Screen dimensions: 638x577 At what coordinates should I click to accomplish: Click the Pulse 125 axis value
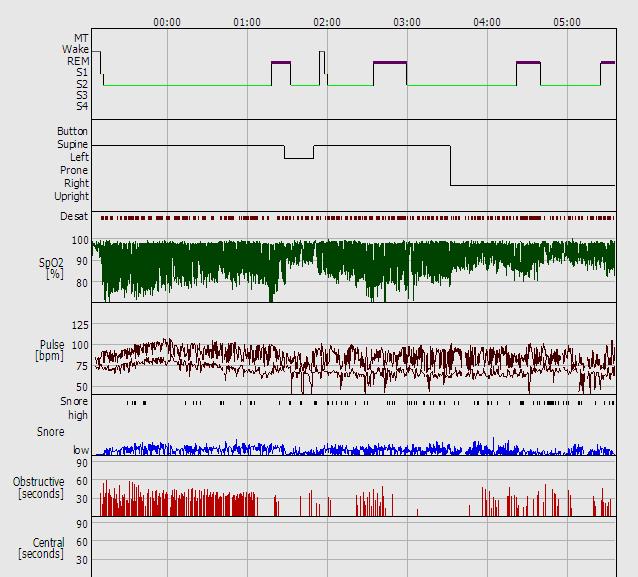[80, 325]
